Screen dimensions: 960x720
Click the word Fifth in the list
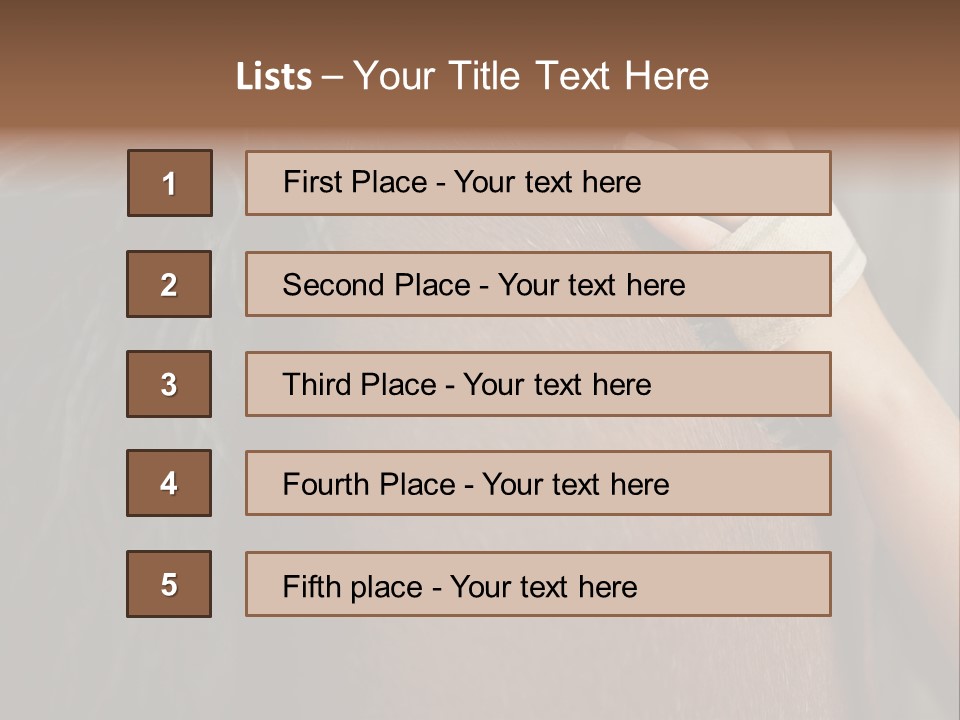(312, 586)
